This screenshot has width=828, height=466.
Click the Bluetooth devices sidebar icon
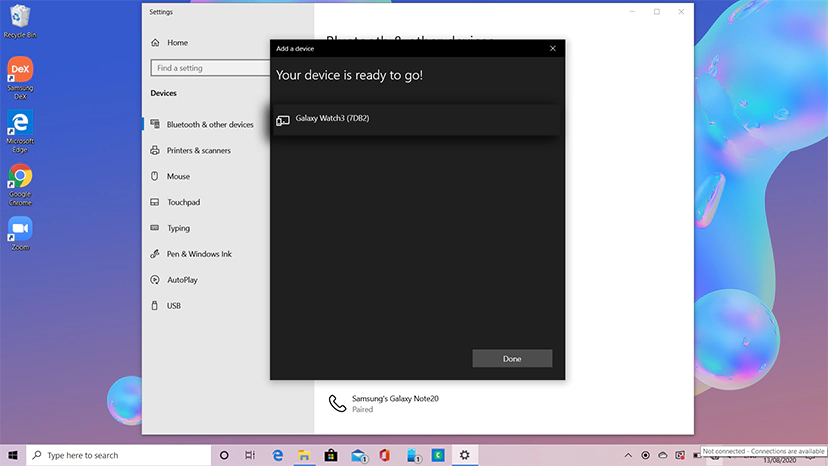[155, 124]
